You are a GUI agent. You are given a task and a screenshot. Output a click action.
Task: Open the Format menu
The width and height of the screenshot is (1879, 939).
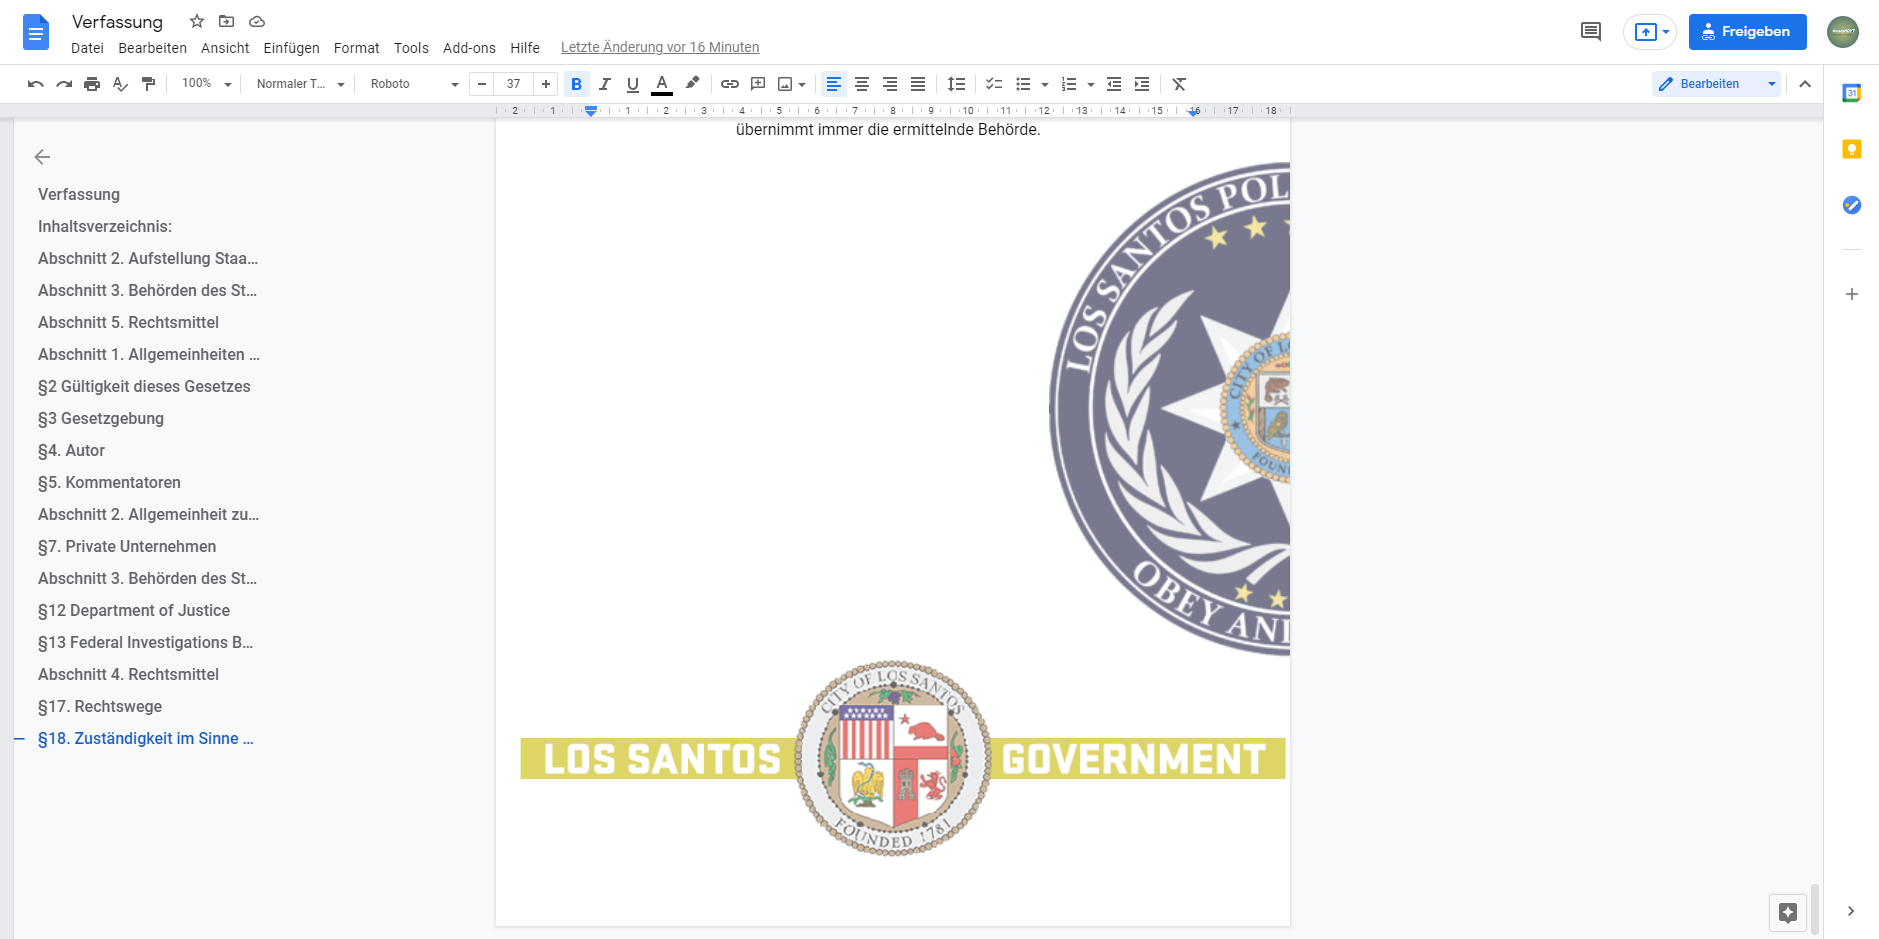[356, 48]
